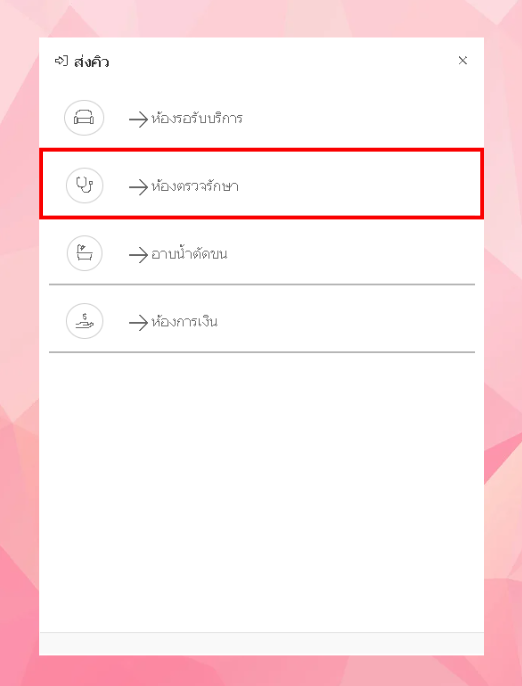
Task: Click blank space in highlighted ห้องตรวจรักษา row
Action: [359, 184]
